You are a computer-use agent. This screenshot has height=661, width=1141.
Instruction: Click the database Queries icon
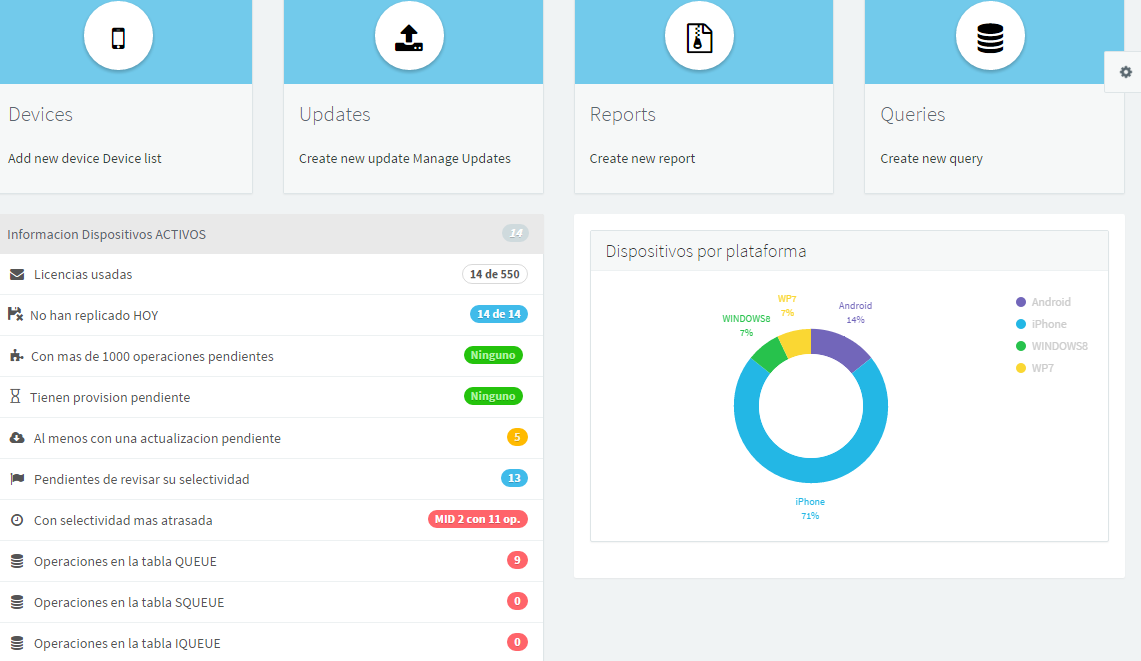click(990, 37)
